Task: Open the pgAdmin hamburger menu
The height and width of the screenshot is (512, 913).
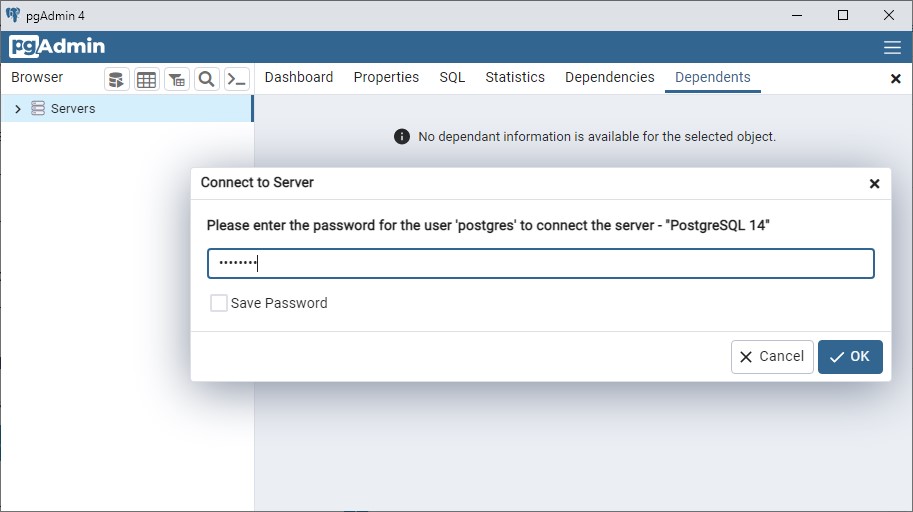Action: coord(892,47)
